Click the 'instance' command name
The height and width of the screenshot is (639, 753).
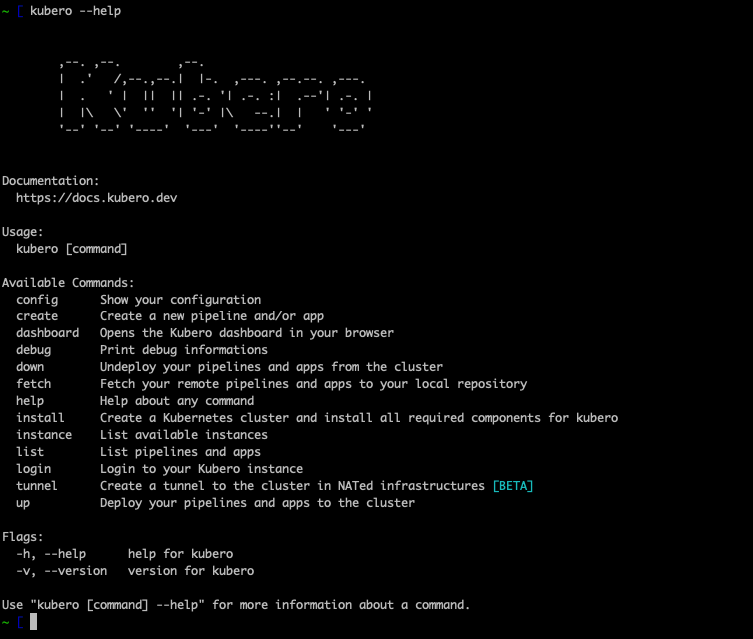(44, 435)
